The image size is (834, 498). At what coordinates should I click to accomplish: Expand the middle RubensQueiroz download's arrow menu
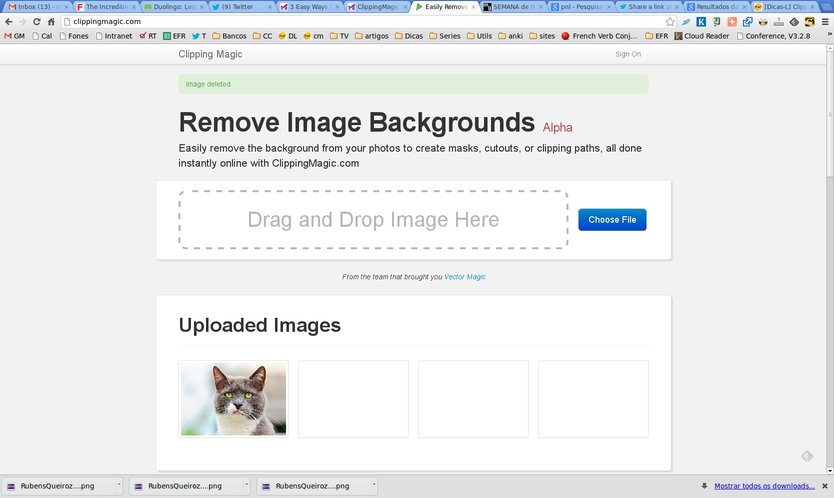(246, 485)
